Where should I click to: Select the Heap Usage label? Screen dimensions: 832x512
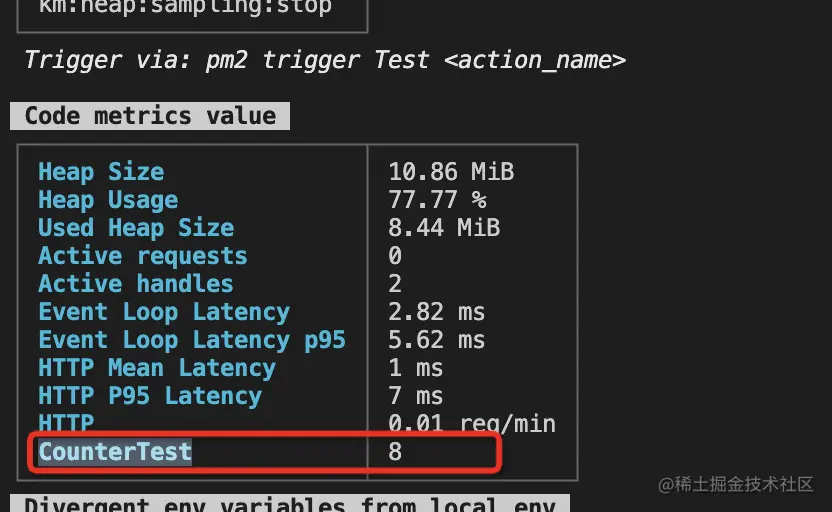(x=108, y=200)
